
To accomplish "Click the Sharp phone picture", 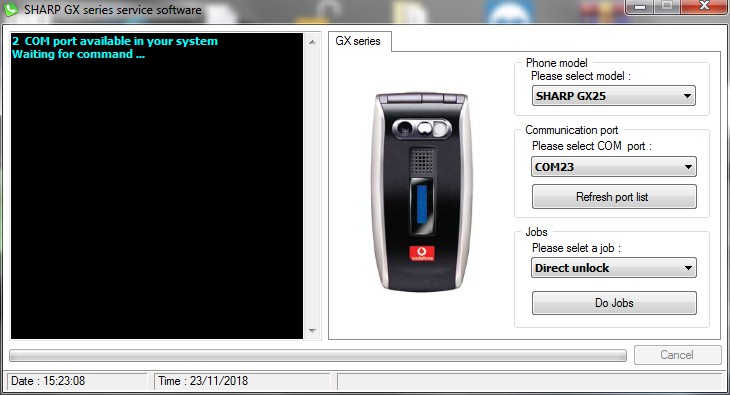I will point(422,192).
